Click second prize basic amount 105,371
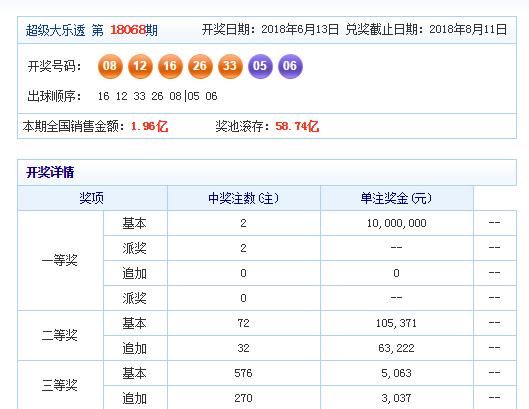This screenshot has height=409, width=529. click(x=396, y=323)
